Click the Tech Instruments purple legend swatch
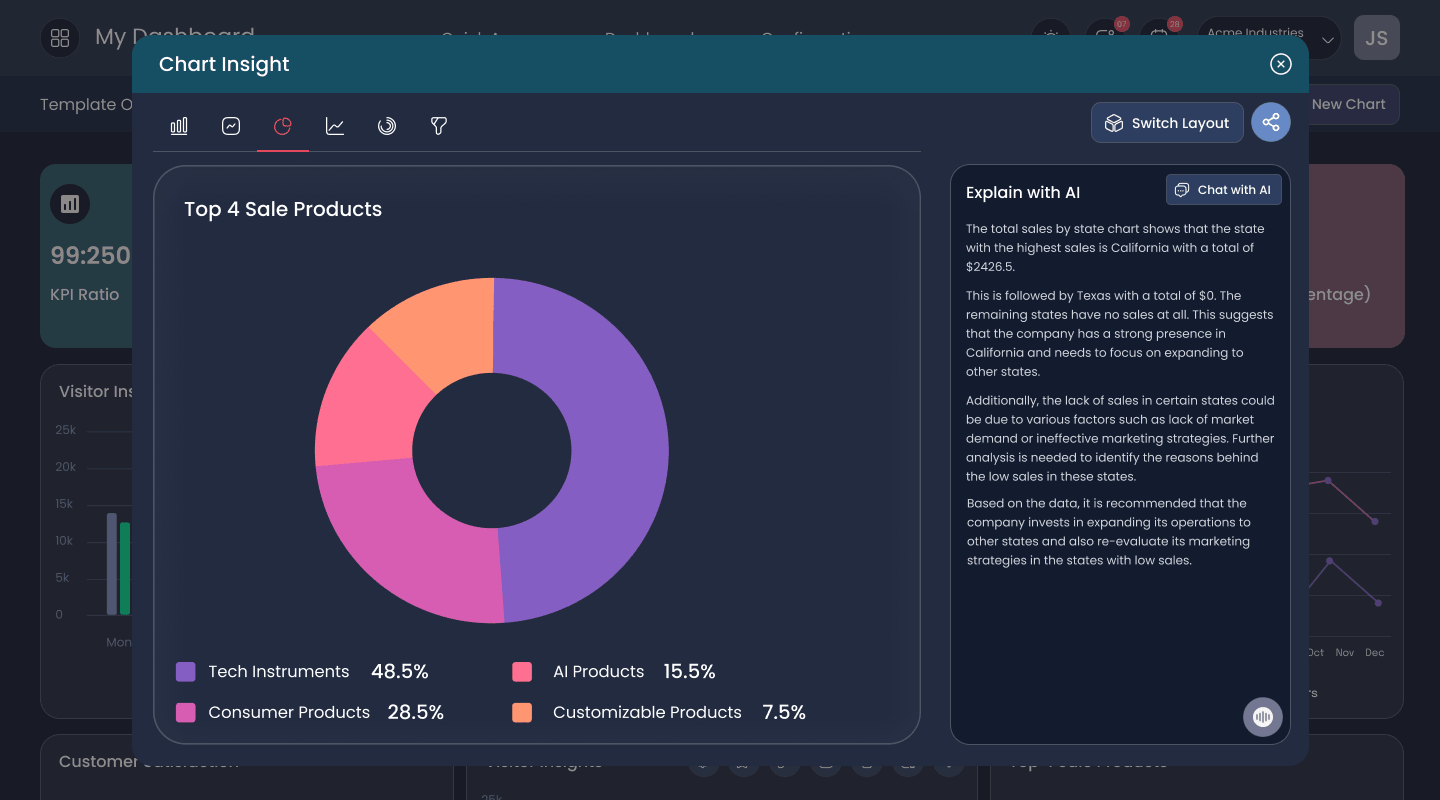This screenshot has width=1440, height=800. click(x=186, y=672)
